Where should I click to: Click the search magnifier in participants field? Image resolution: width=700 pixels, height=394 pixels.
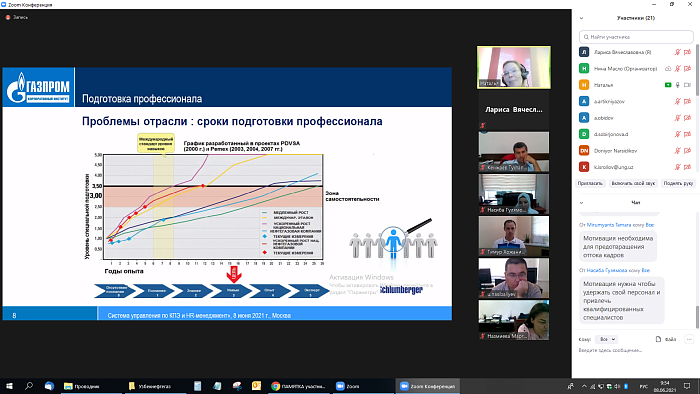point(586,37)
